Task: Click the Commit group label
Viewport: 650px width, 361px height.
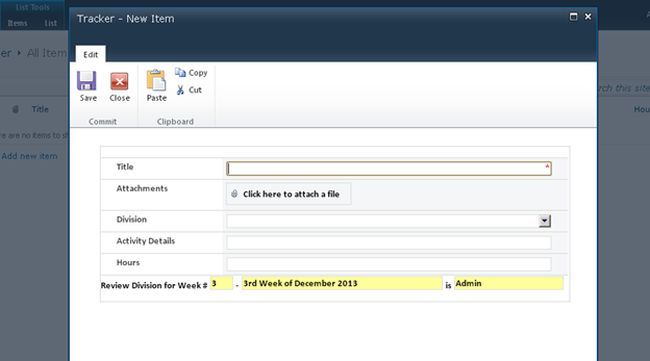Action: click(102, 121)
